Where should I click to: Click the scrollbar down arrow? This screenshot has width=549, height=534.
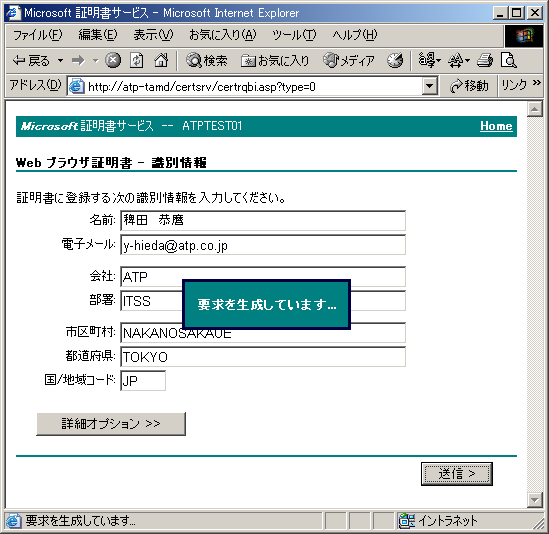(535, 500)
